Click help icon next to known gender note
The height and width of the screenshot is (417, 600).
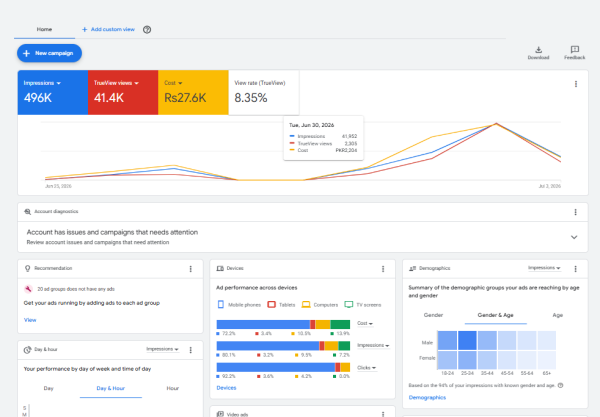(560, 385)
